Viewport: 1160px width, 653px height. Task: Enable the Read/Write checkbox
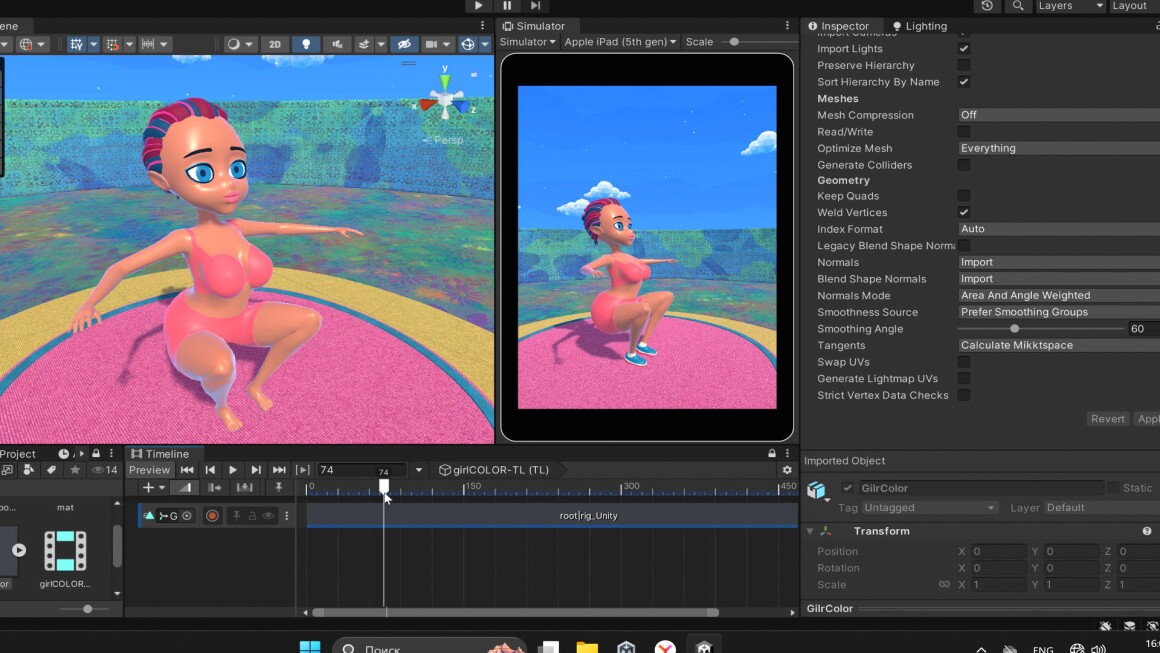963,132
